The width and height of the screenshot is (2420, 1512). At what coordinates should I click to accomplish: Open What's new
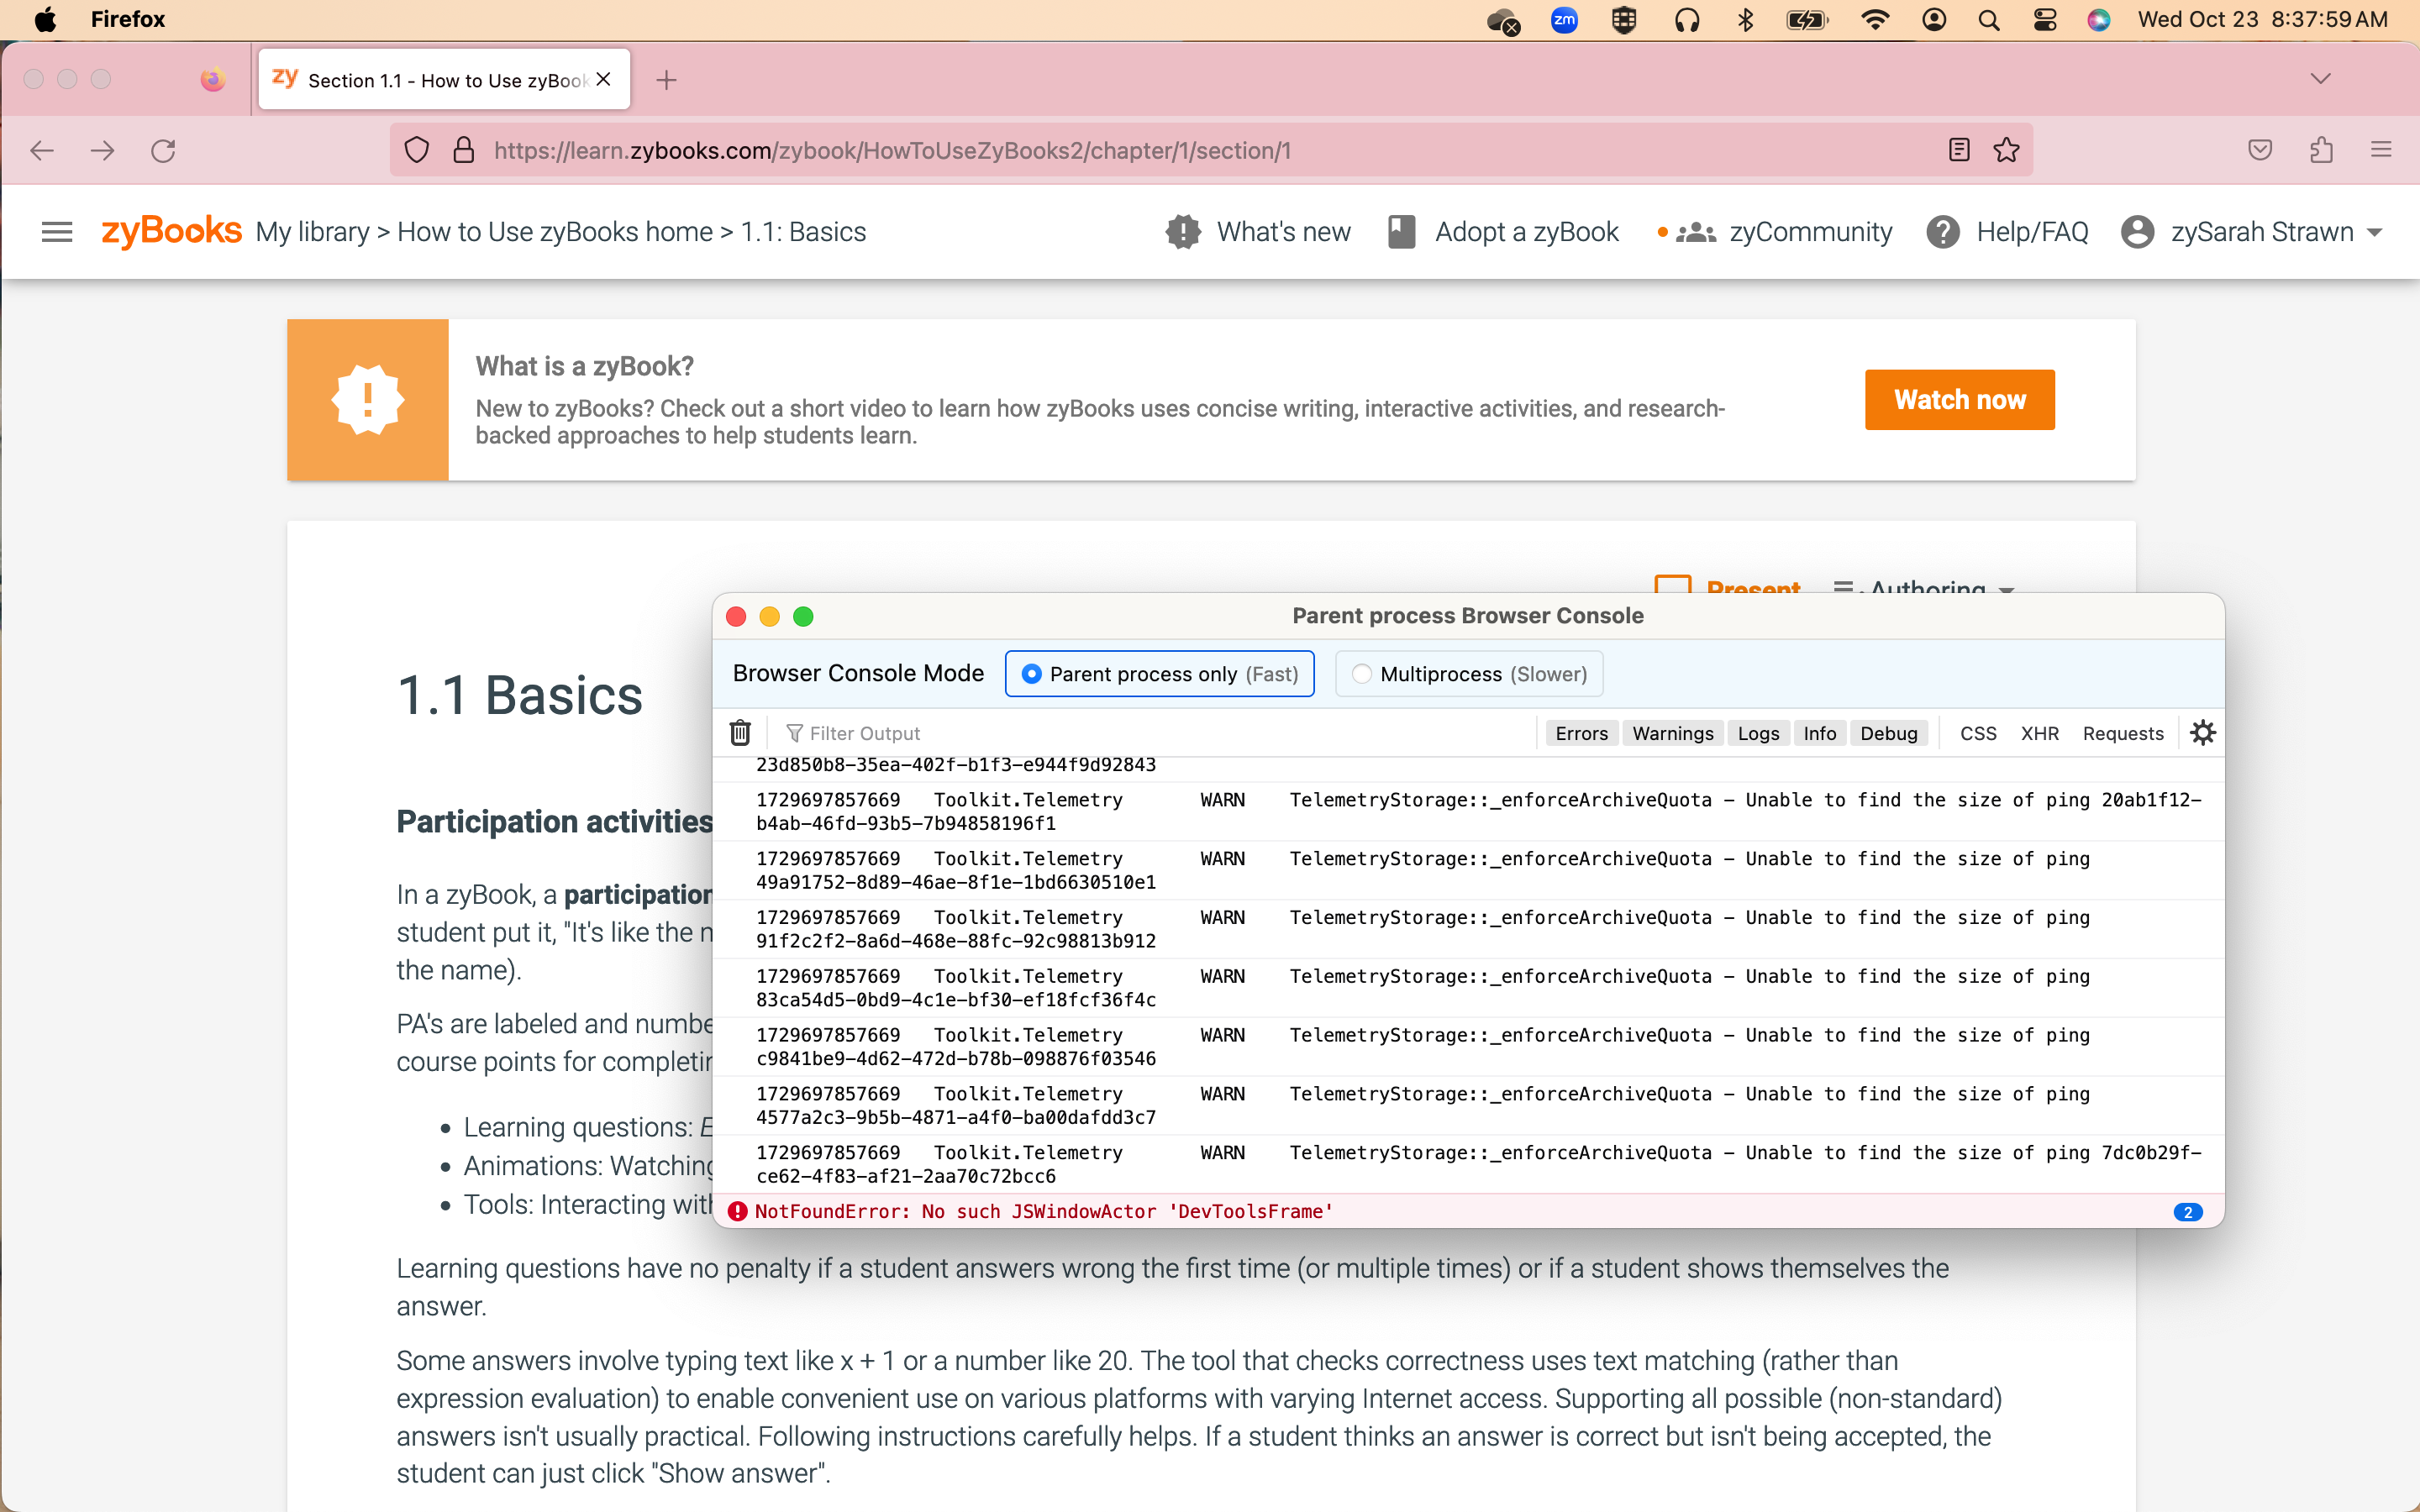point(1258,232)
